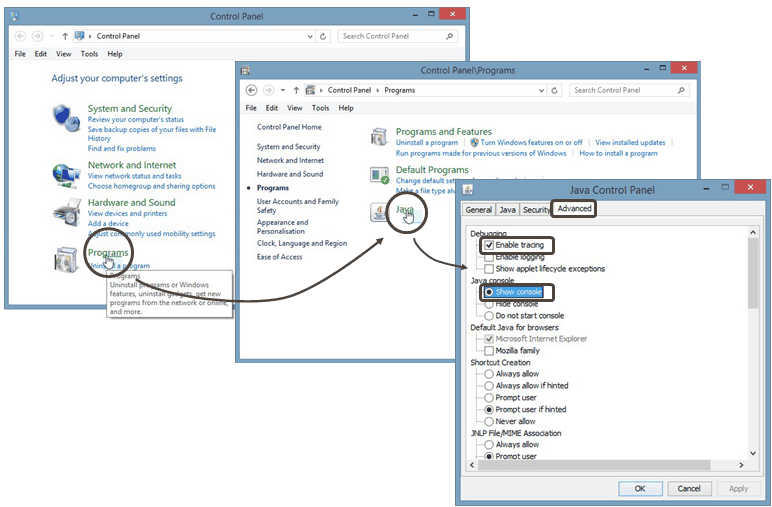Viewport: 772px width, 507px height.
Task: Click rear Control Panel title bar icon
Action: (14, 16)
